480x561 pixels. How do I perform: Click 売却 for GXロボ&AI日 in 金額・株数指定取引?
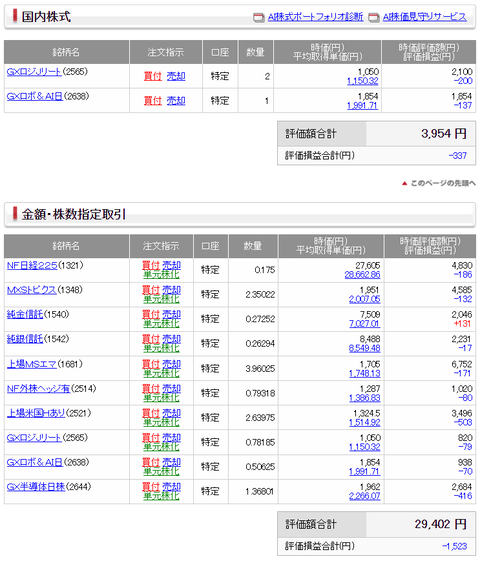[172, 462]
